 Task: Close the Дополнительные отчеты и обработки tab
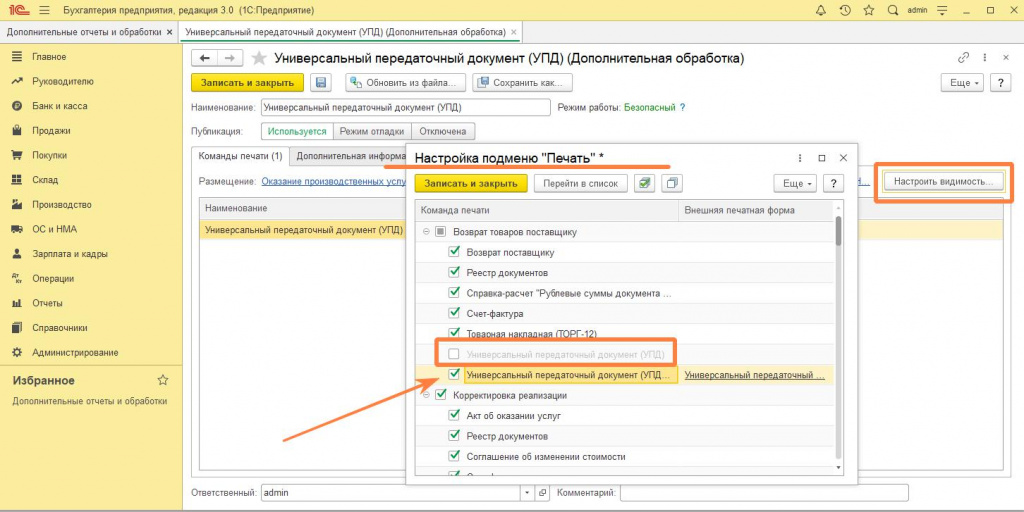tap(170, 31)
